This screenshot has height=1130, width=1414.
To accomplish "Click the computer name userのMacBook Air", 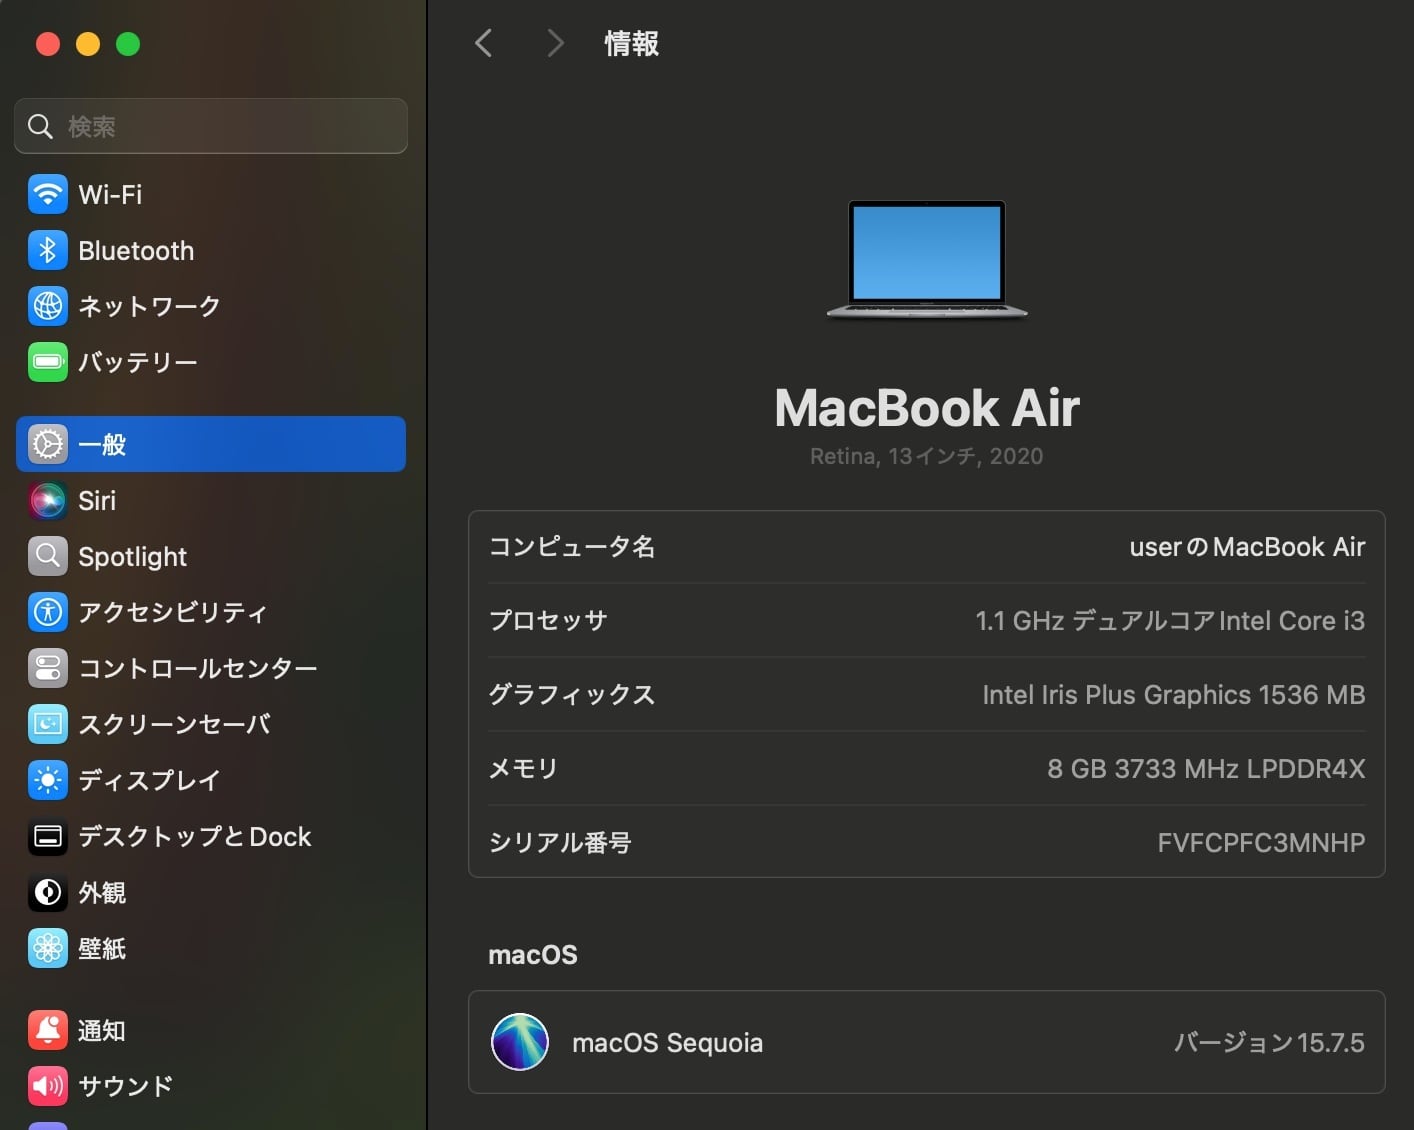I will click(x=1247, y=547).
